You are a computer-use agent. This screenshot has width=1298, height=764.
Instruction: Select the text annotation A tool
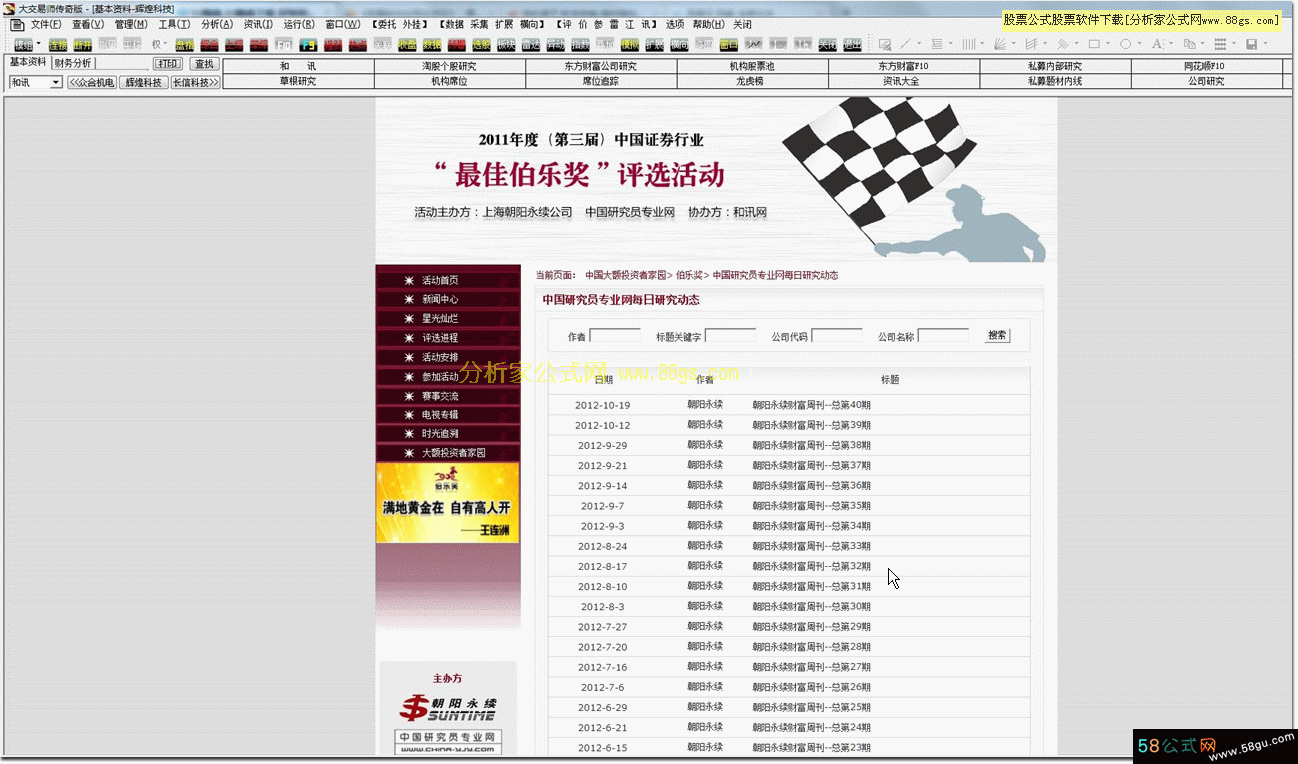(1157, 44)
